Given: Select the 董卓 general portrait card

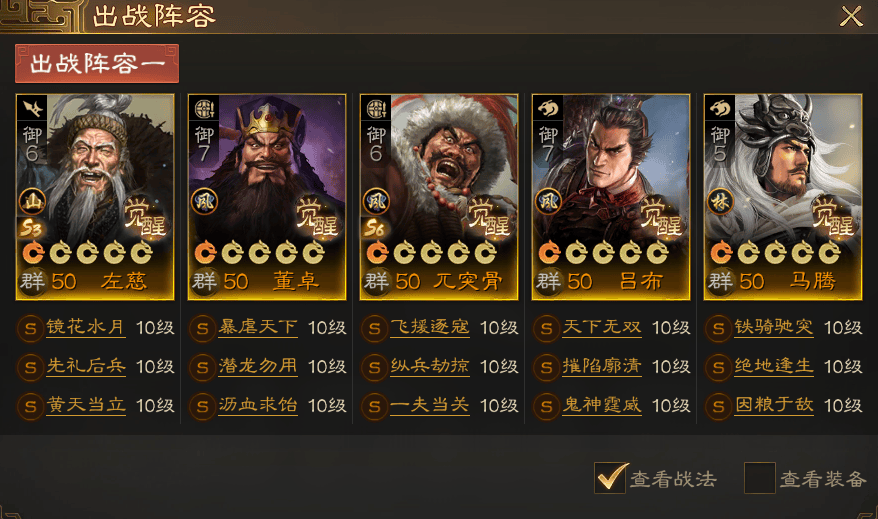Looking at the screenshot, I should pos(267,197).
